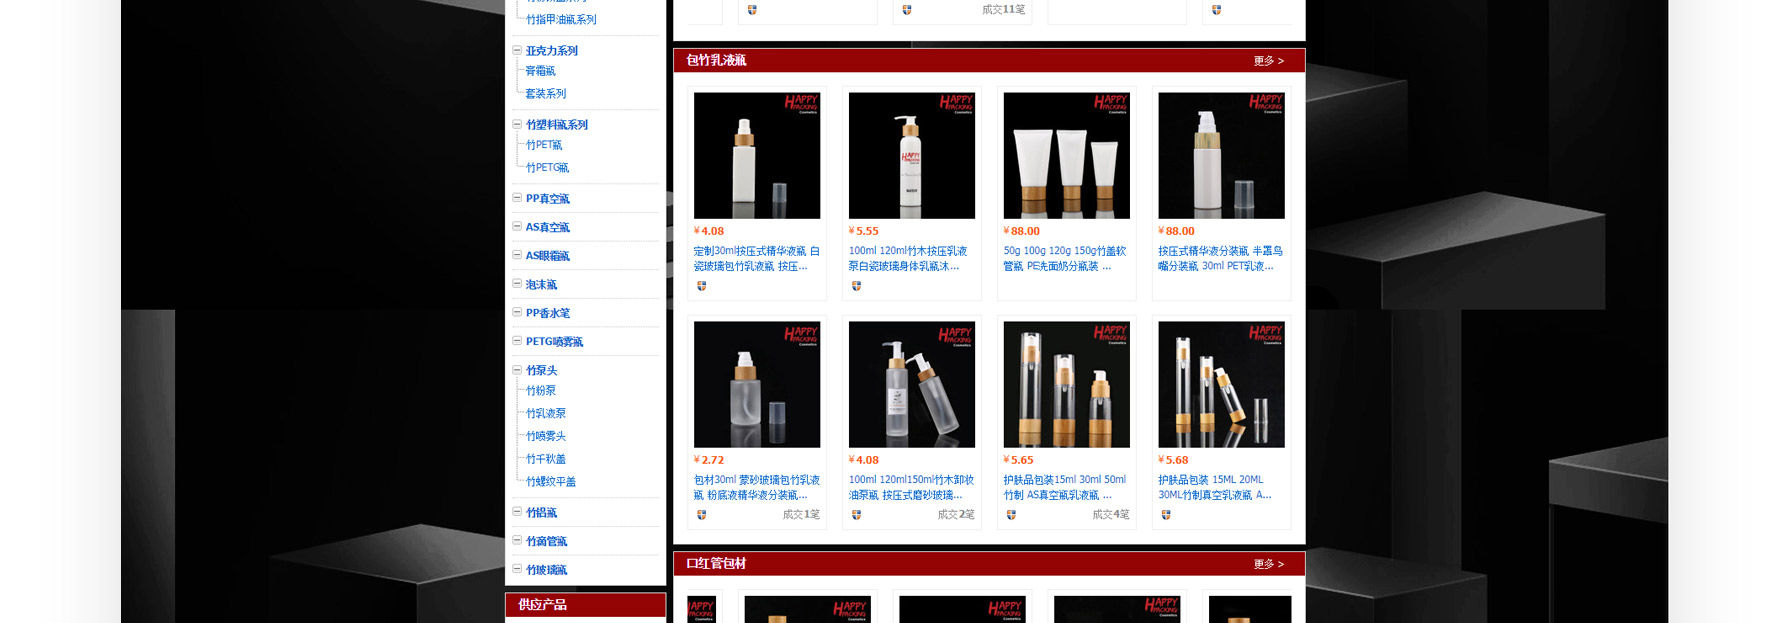The image size is (1790, 623).
Task: Toggle the PP真空瓶 category expander
Action: click(517, 198)
